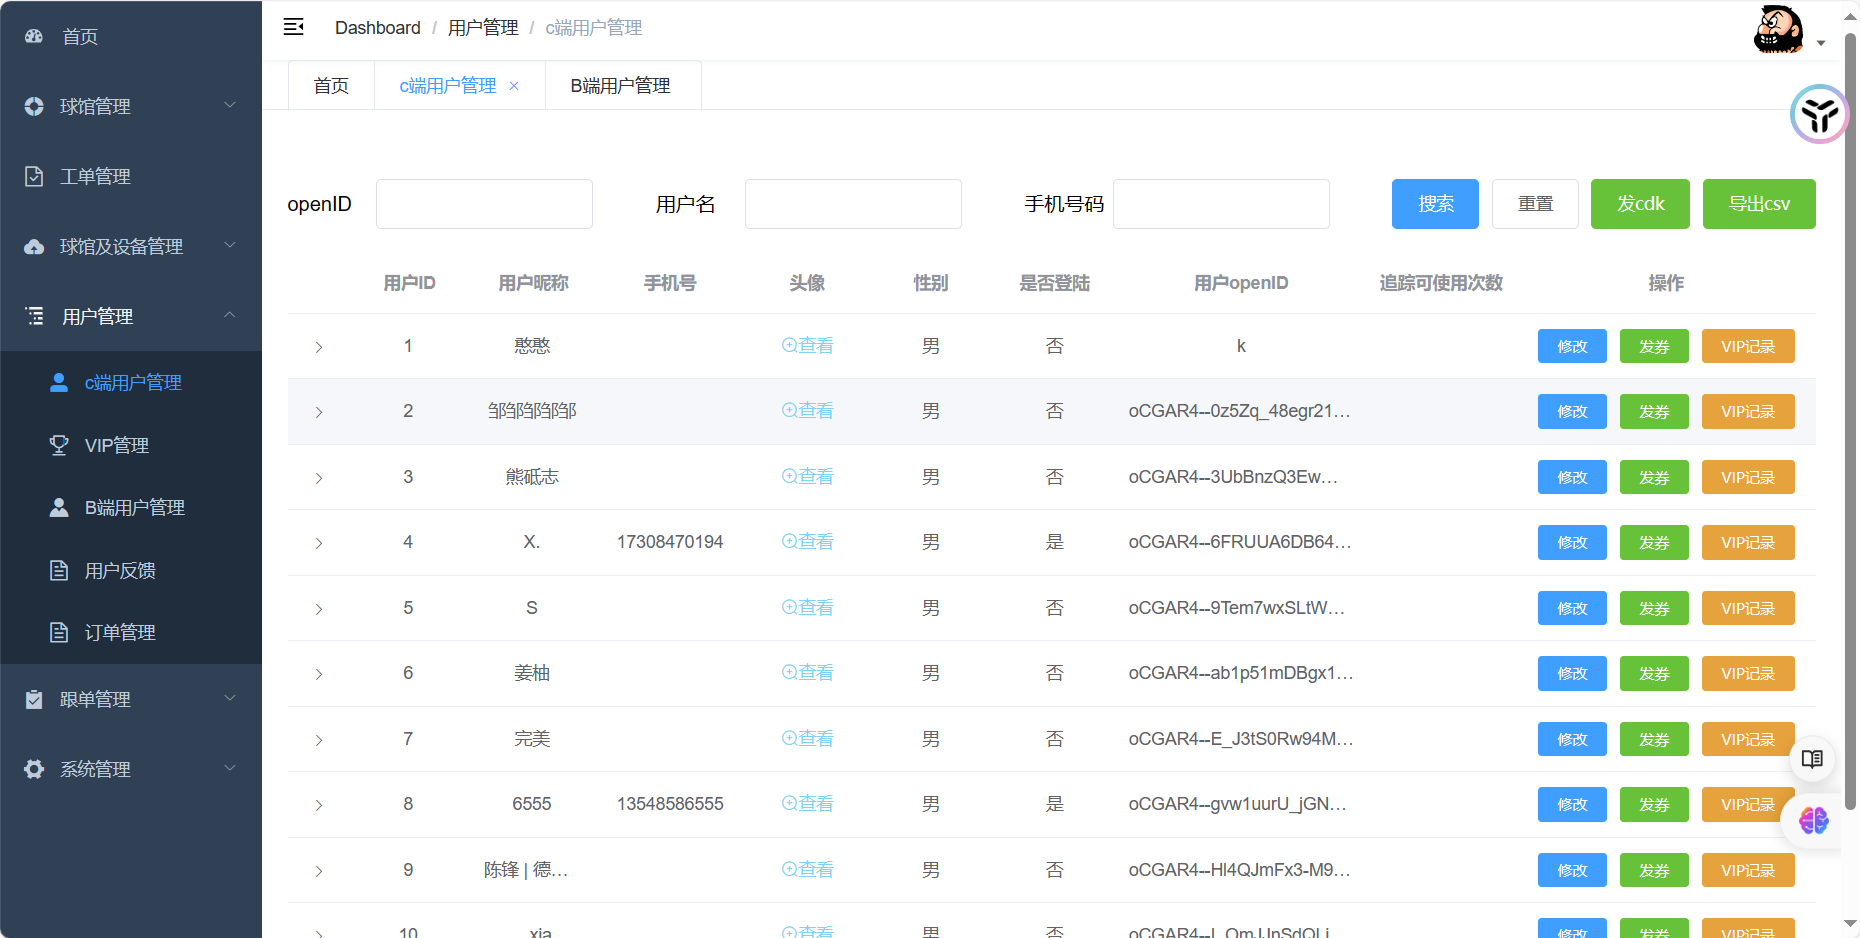Click the 导出csv button
Image resolution: width=1860 pixels, height=938 pixels.
point(1759,204)
